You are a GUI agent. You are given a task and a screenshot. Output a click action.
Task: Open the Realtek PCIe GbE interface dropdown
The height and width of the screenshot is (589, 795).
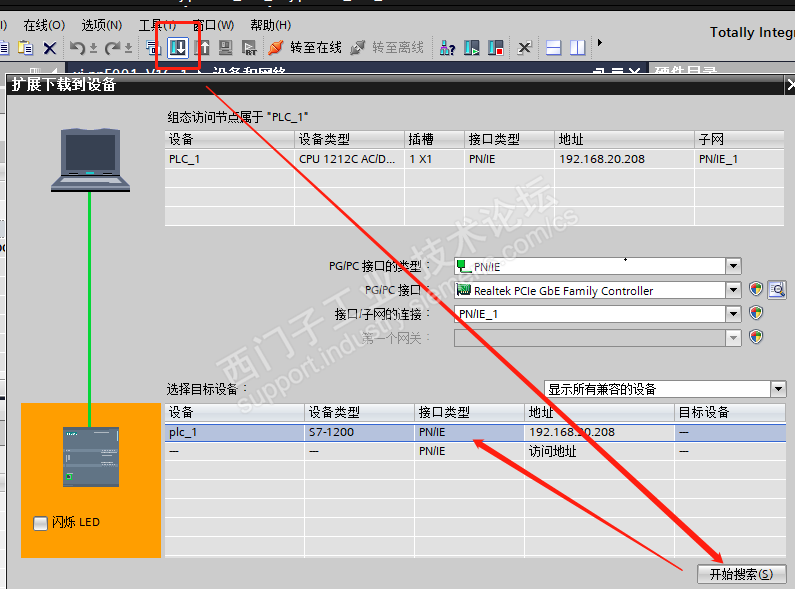(x=733, y=290)
